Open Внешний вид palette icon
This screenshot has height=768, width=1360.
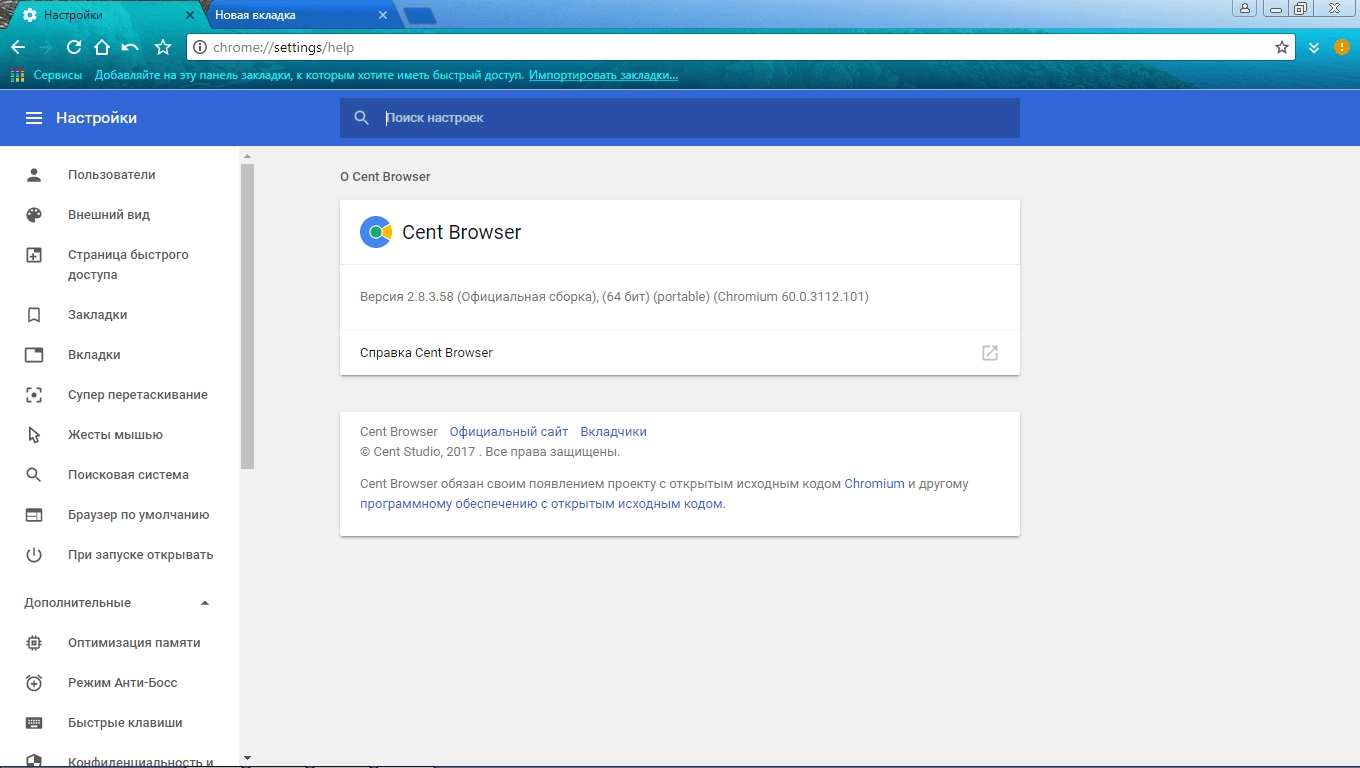34,215
